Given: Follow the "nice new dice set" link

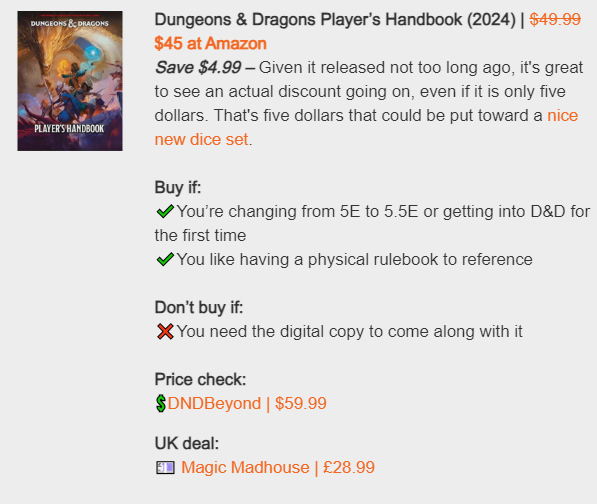Looking at the screenshot, I should coord(366,127).
